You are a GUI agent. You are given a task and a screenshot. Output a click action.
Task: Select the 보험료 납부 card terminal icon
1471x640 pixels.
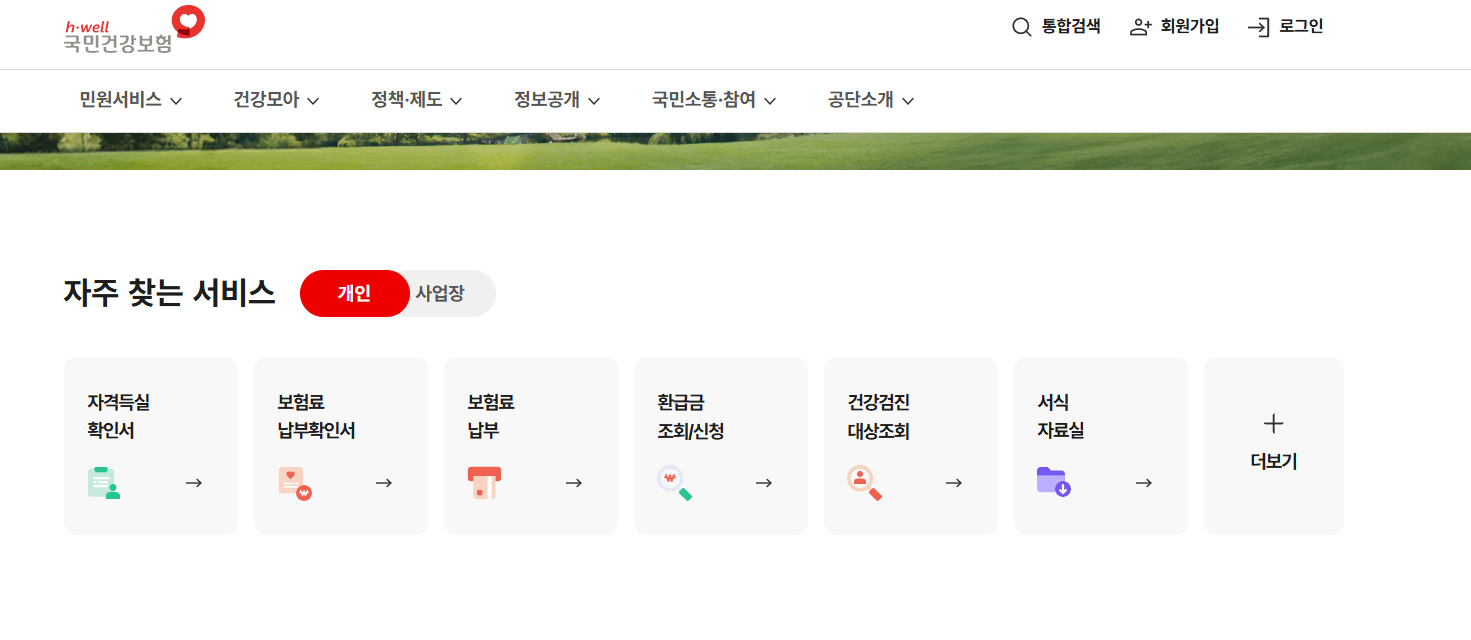tap(484, 483)
